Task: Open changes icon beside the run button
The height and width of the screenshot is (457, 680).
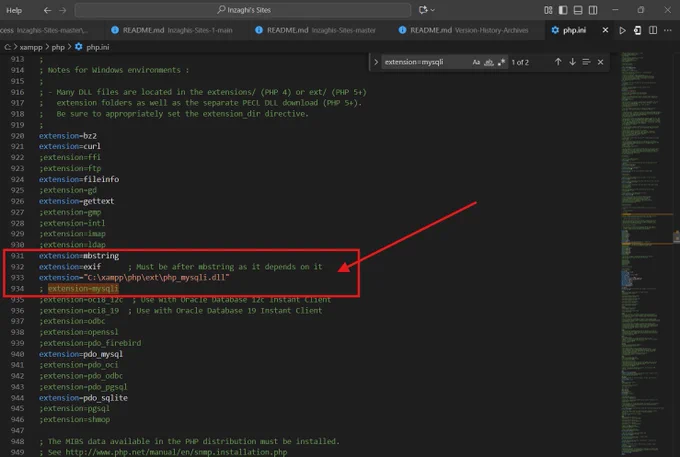Action: 638,30
